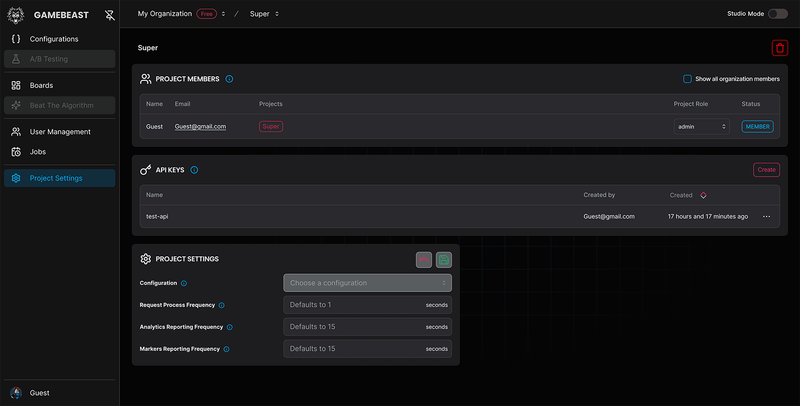Open info icon beside Configuration label

point(184,283)
